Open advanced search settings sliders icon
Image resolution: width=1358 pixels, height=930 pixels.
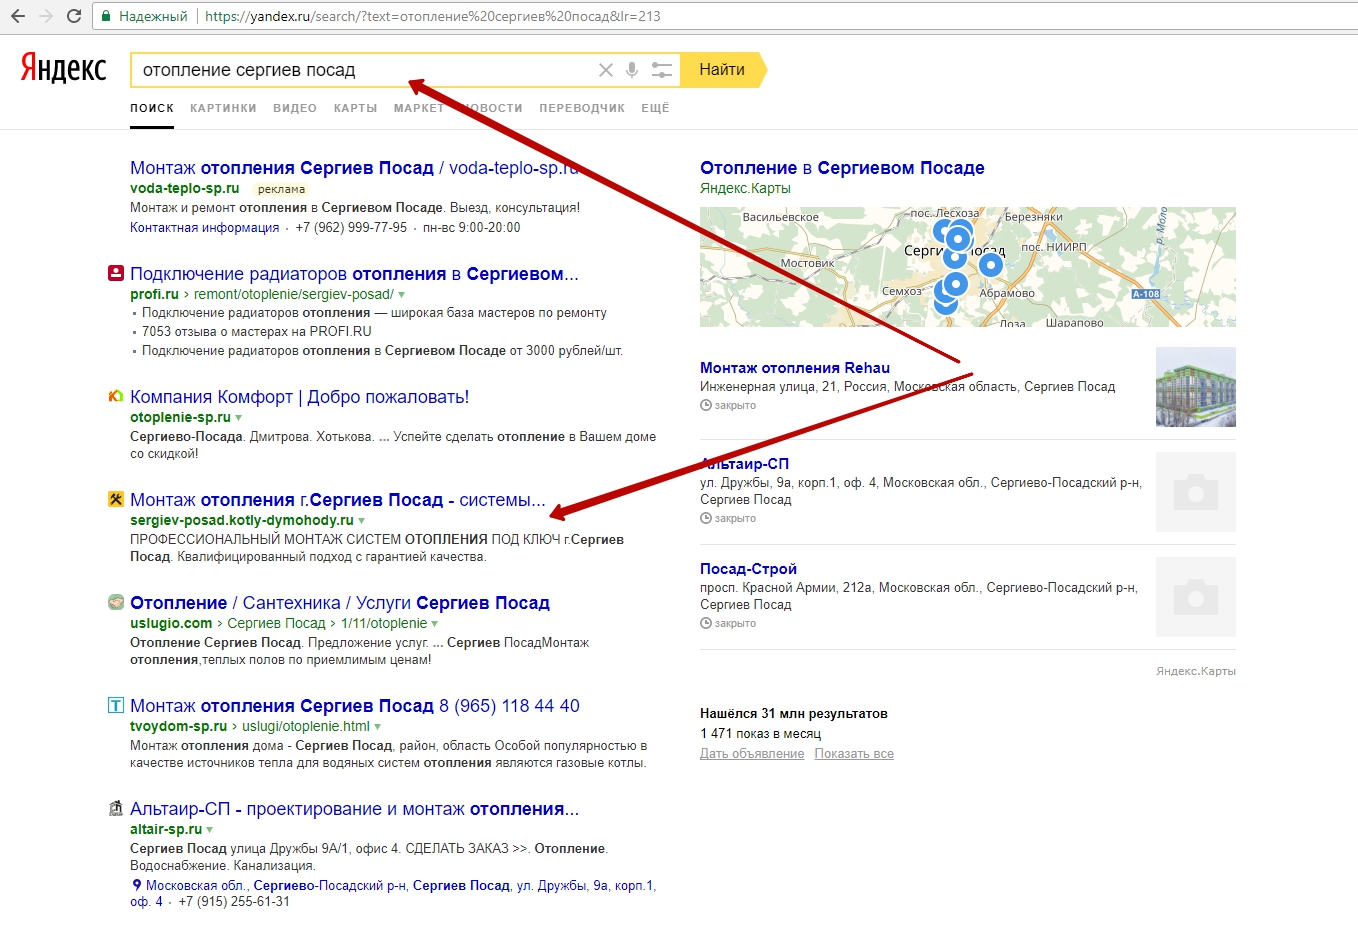(661, 70)
